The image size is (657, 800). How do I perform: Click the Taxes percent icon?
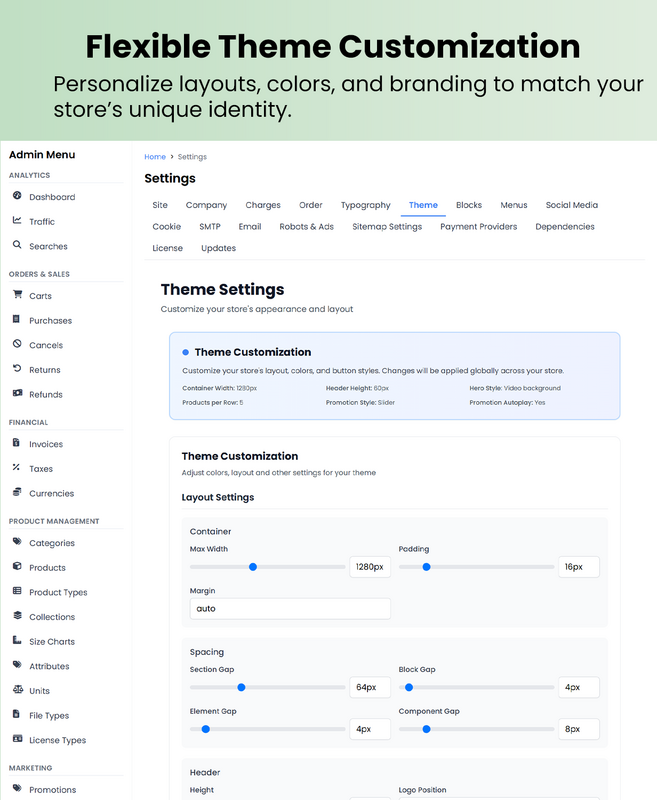(17, 468)
